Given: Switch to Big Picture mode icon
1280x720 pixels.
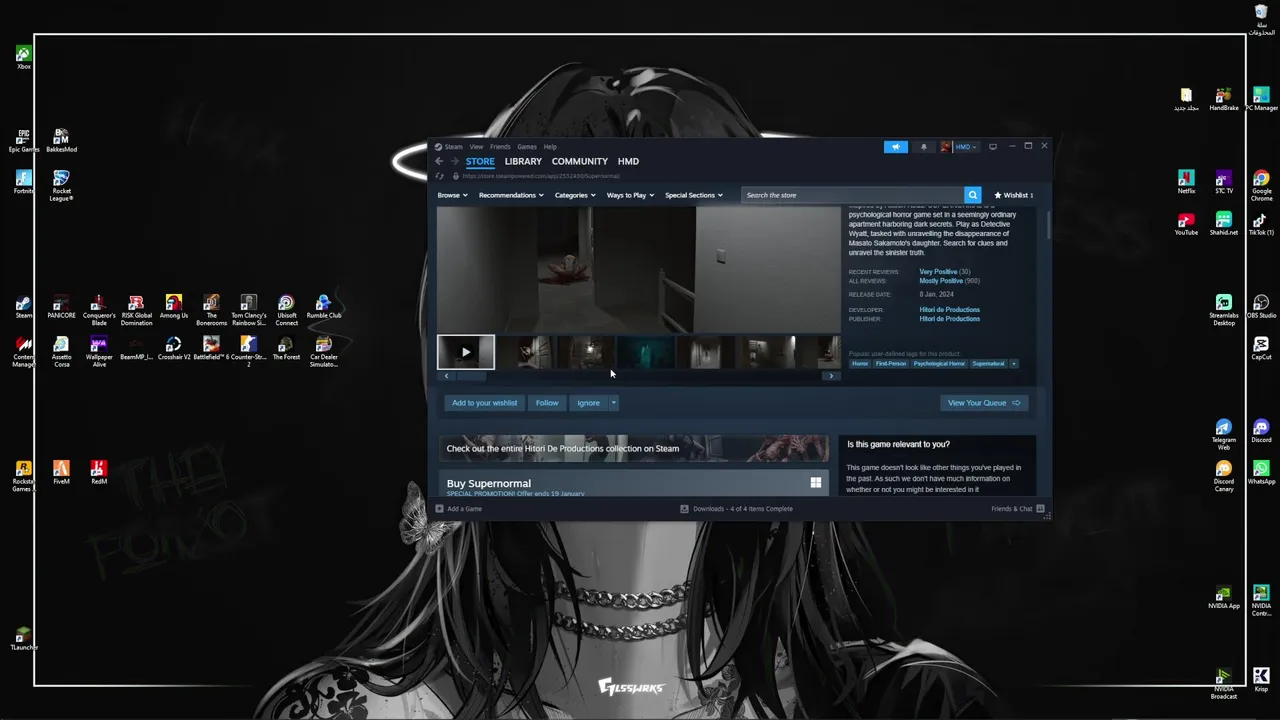Looking at the screenshot, I should point(993,147).
